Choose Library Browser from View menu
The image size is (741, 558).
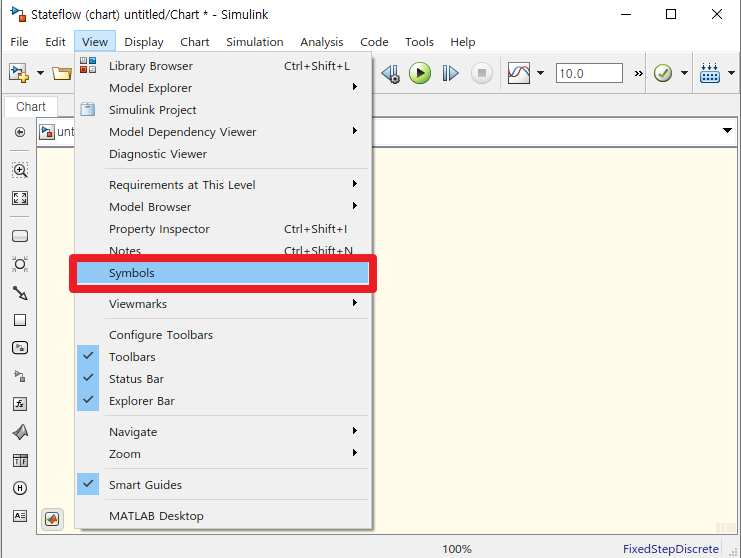click(223, 66)
